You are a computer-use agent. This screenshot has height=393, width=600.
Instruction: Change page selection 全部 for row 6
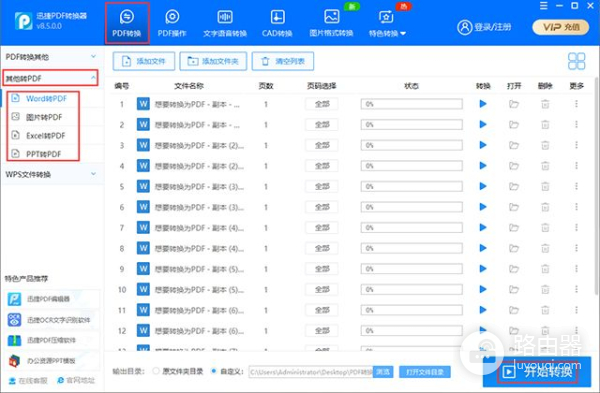point(322,207)
